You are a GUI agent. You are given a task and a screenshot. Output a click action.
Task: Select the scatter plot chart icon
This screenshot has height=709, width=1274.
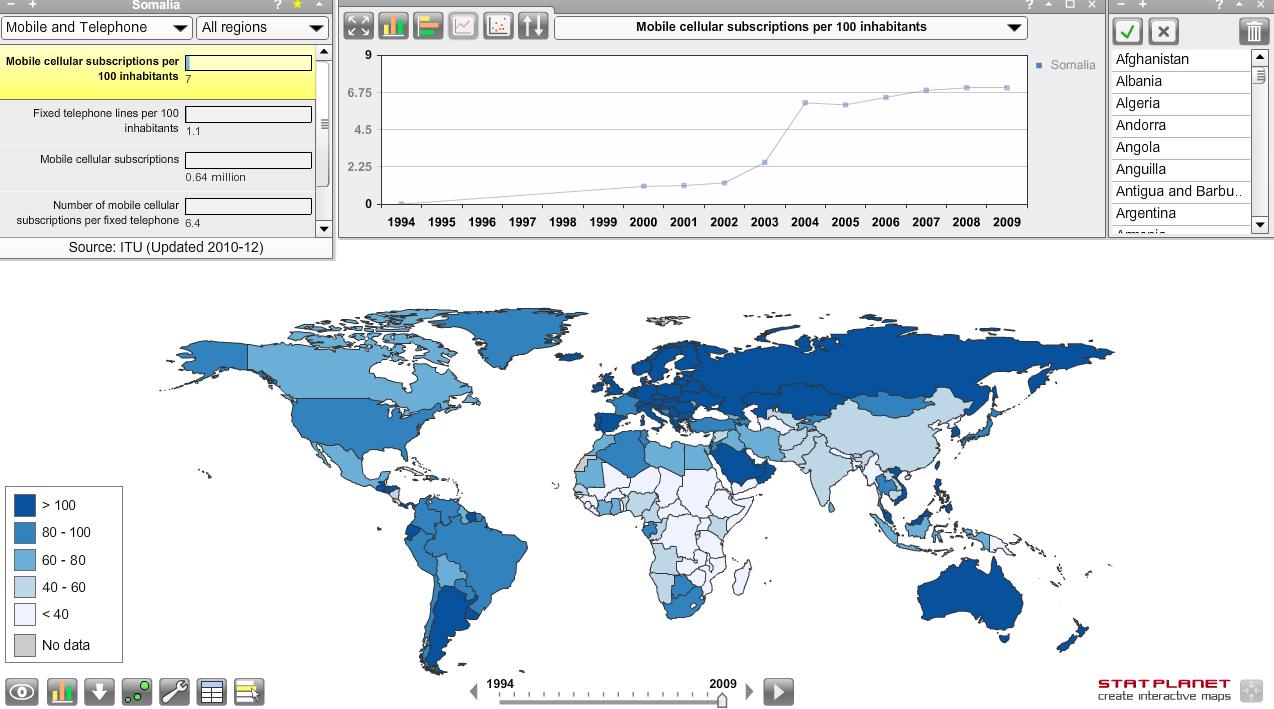[x=498, y=26]
